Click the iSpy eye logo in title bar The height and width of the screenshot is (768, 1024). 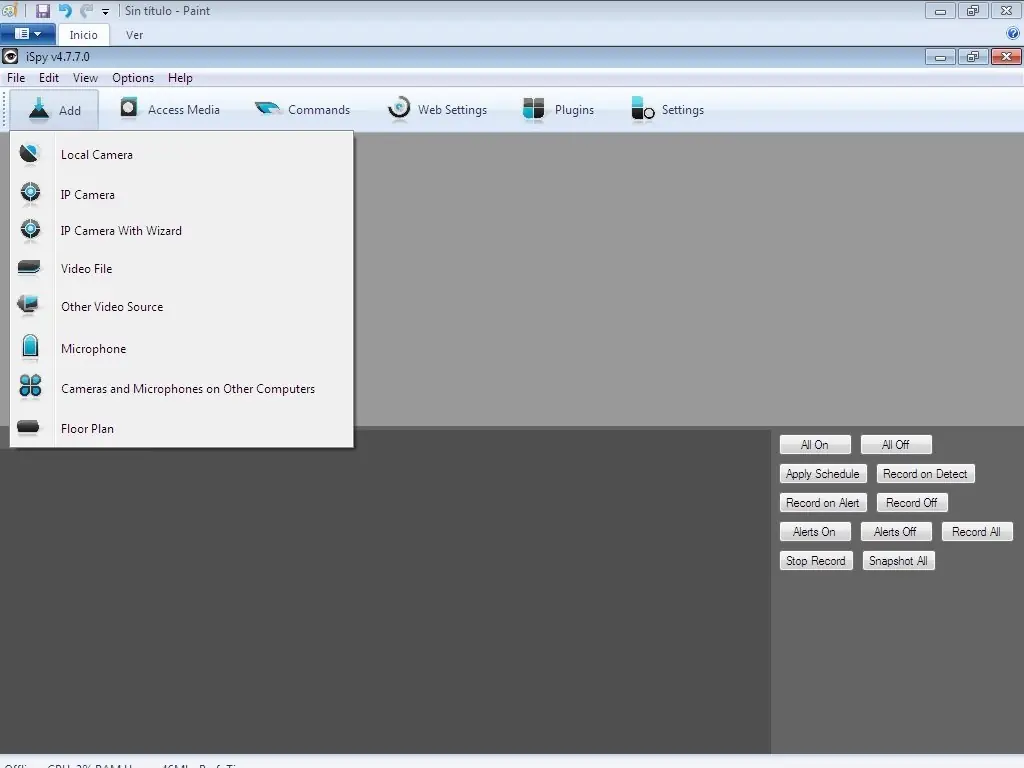(x=10, y=57)
